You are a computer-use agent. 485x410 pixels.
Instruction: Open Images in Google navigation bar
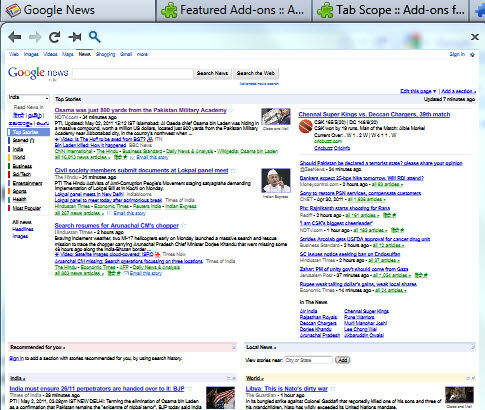pyautogui.click(x=31, y=54)
